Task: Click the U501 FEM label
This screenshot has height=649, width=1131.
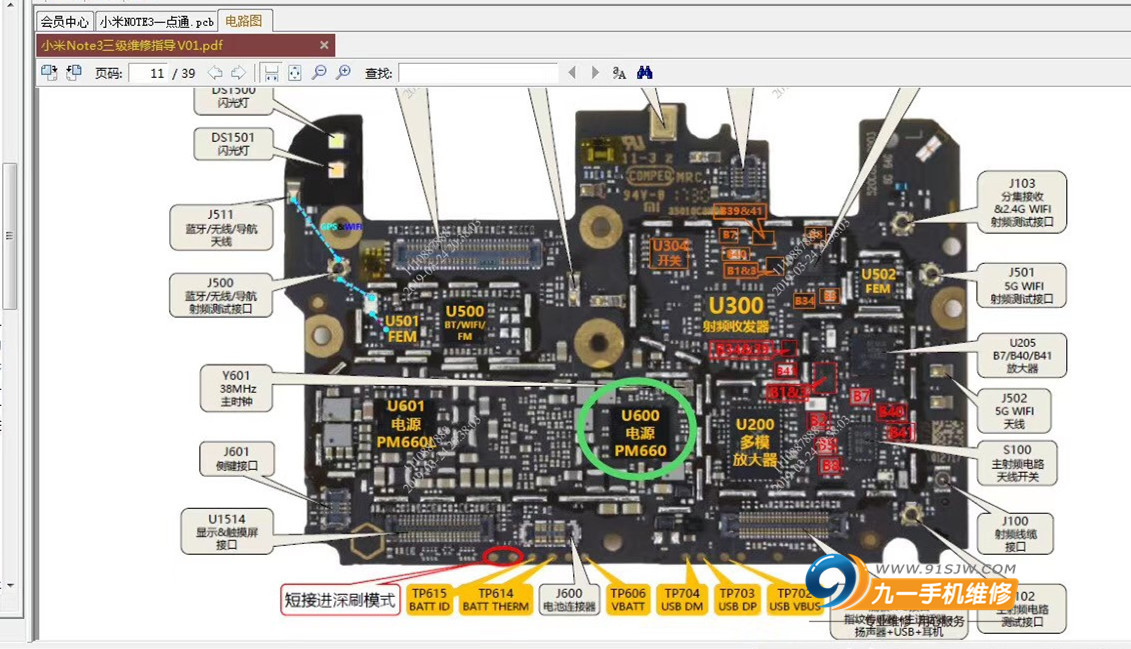Action: click(x=402, y=329)
